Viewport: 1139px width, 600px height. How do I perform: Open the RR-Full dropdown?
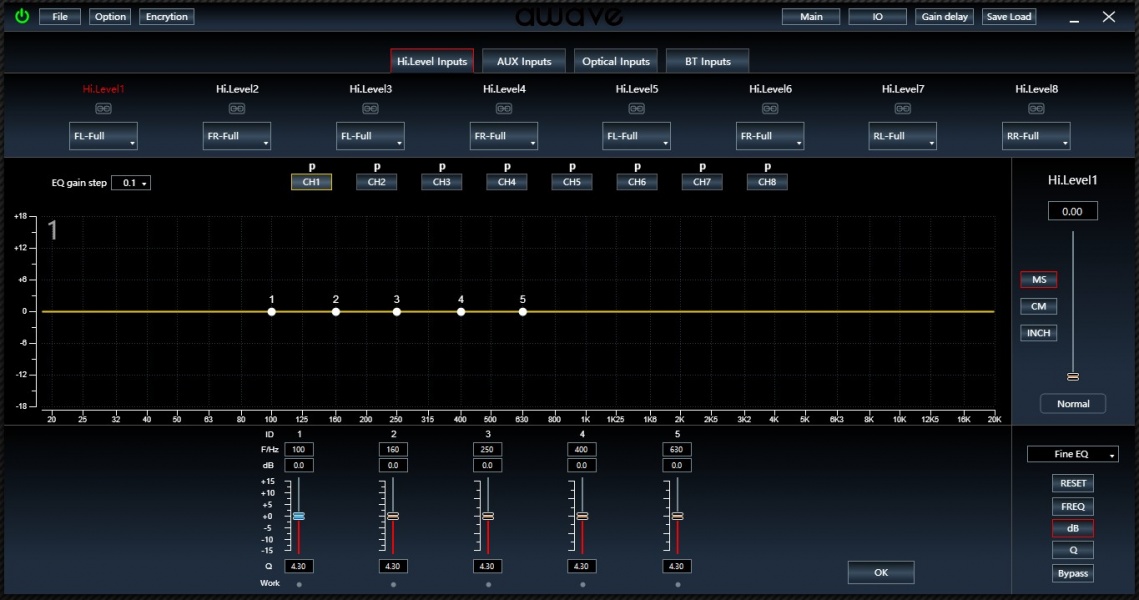click(1037, 136)
